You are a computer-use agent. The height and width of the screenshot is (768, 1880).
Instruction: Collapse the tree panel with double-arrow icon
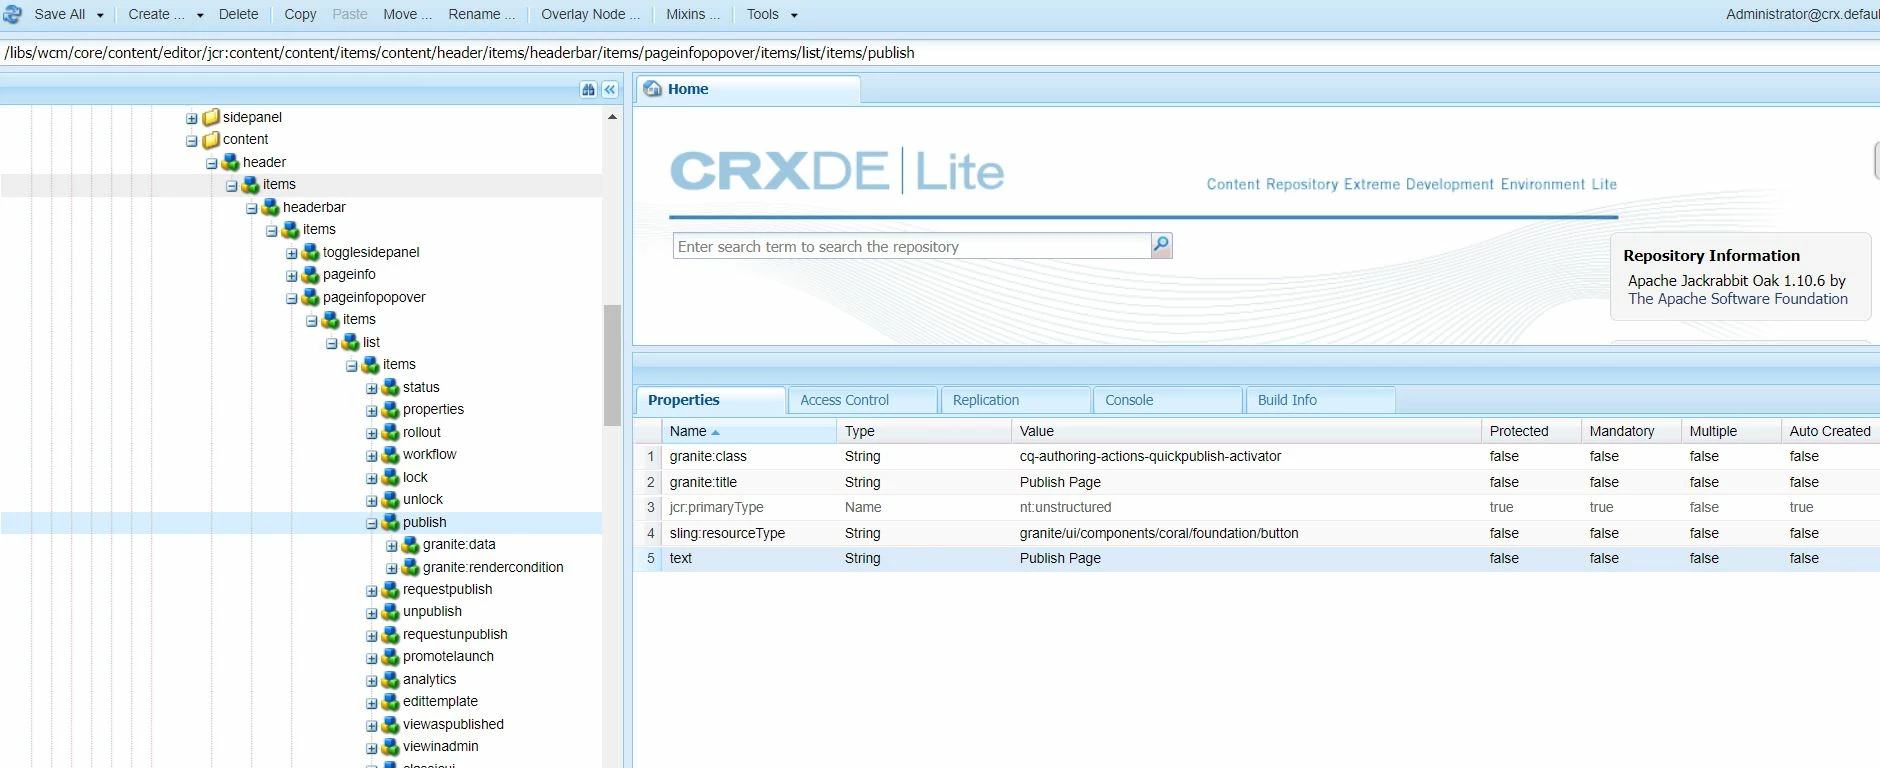(x=610, y=90)
